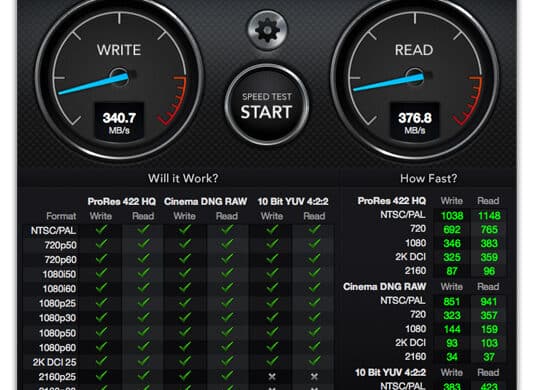Click the Cinema DNG 2K DCI read value 103
The width and height of the screenshot is (533, 390).
489,343
